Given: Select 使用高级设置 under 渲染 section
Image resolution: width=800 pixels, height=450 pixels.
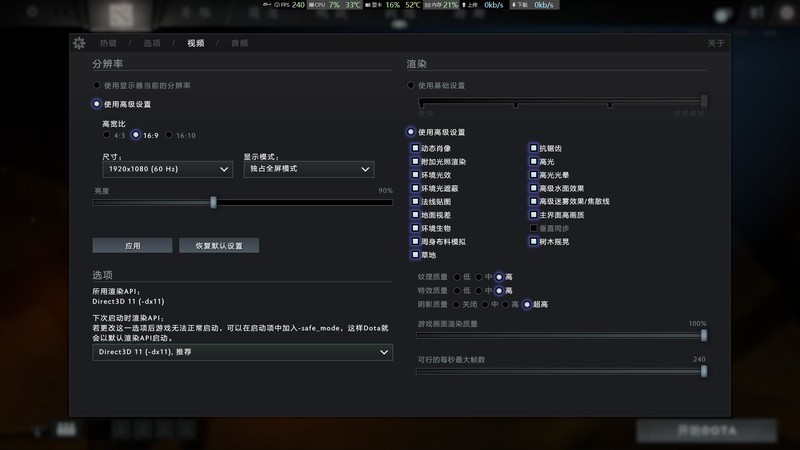Looking at the screenshot, I should click(x=411, y=132).
